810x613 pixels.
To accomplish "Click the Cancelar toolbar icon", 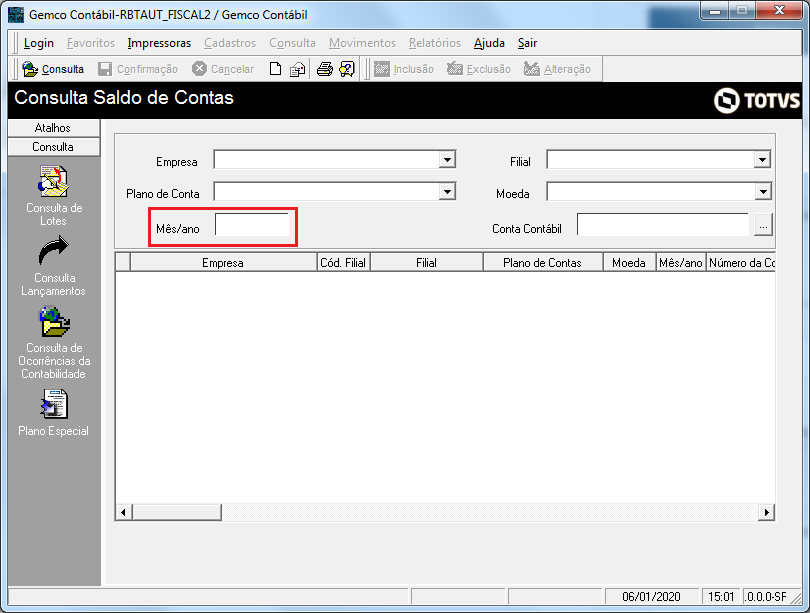I will [x=199, y=69].
